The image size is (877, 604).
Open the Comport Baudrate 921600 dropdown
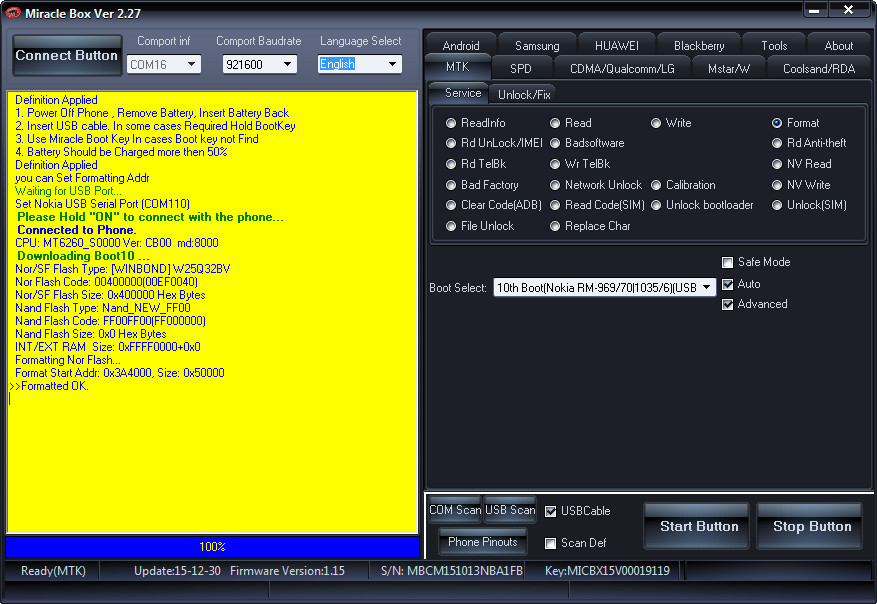point(260,64)
